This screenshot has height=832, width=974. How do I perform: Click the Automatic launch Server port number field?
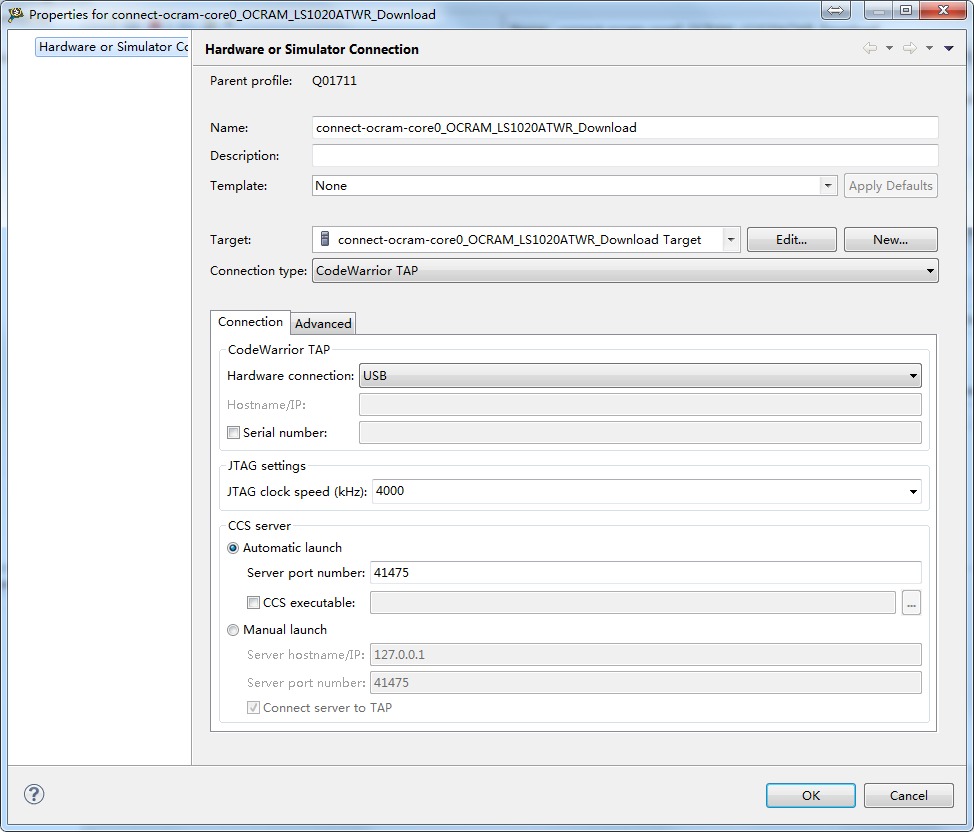[x=645, y=572]
